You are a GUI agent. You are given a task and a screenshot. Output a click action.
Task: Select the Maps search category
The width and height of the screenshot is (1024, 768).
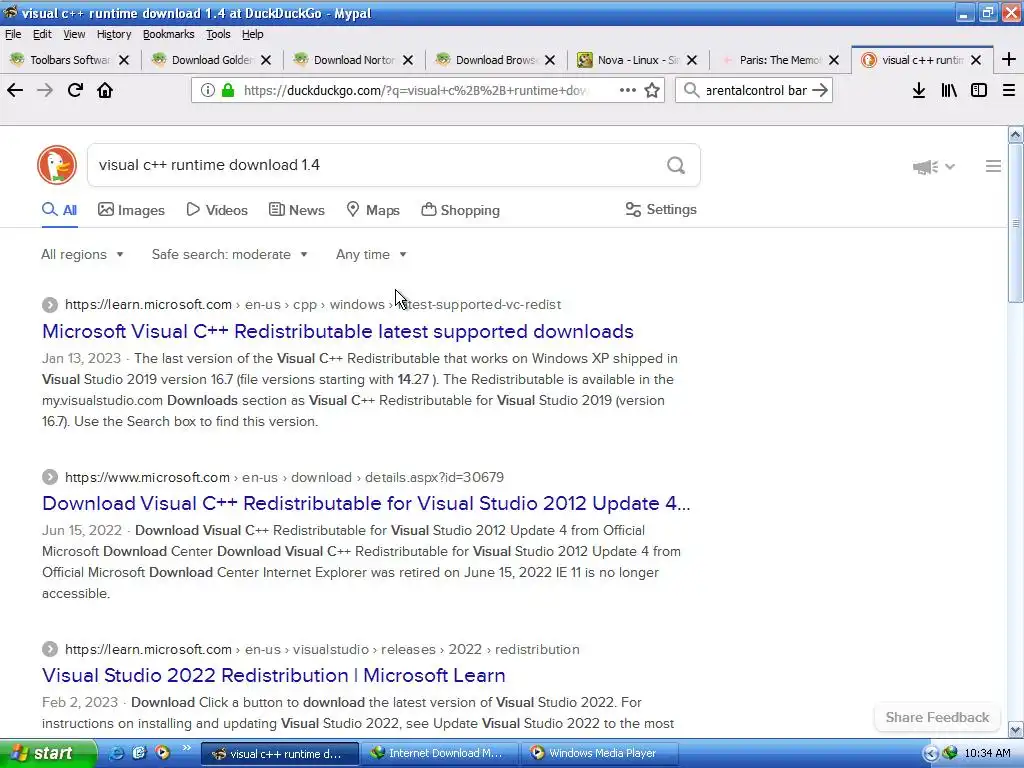click(373, 210)
